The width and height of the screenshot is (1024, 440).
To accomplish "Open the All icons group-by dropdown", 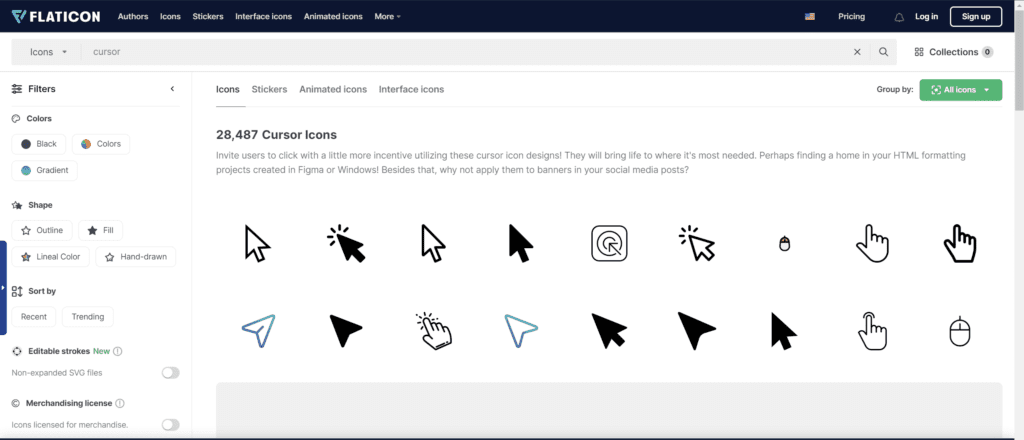I will [x=961, y=90].
